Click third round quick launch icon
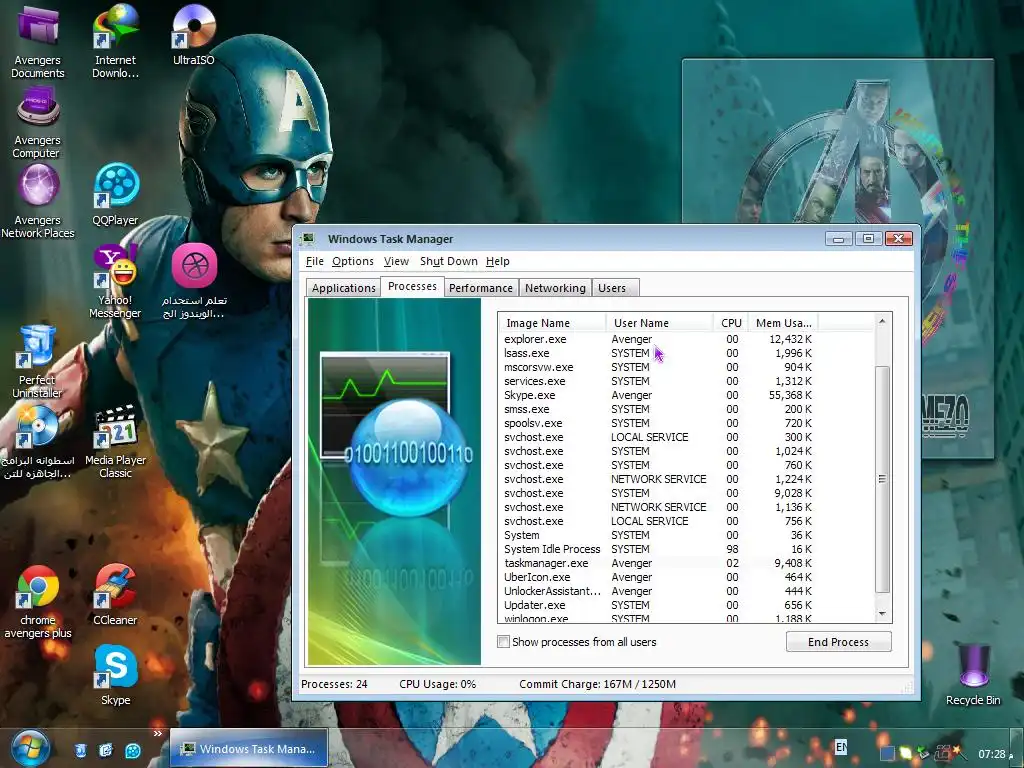Screen dimensions: 1024x768 point(133,750)
